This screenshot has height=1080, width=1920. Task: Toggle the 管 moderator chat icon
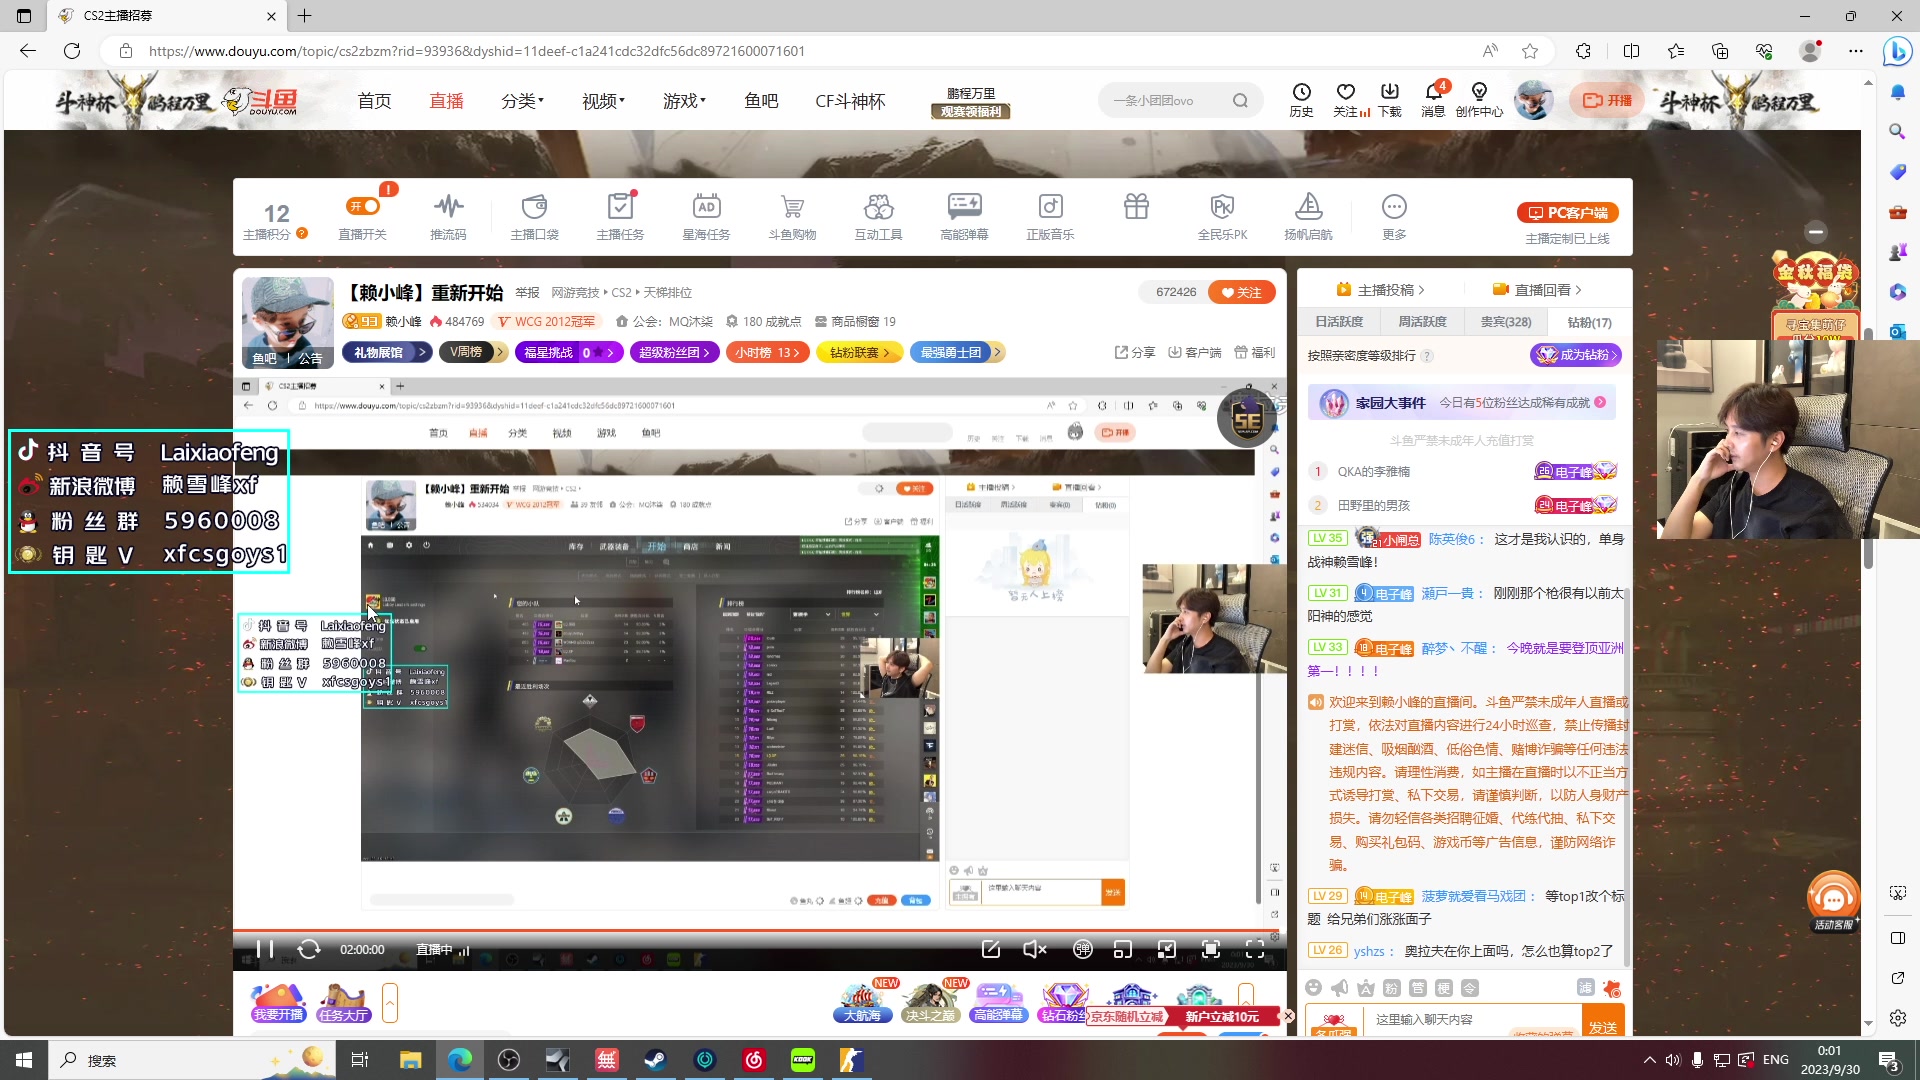1418,988
